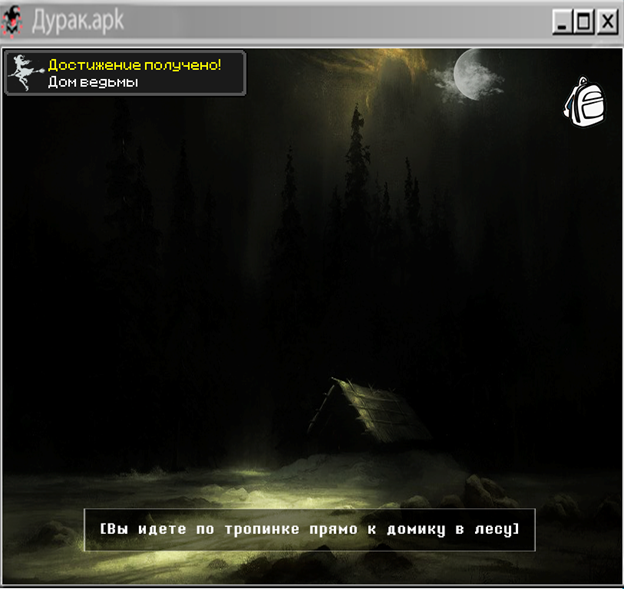Image resolution: width=624 pixels, height=589 pixels.
Task: Open the backpack inventory icon
Action: pyautogui.click(x=584, y=102)
